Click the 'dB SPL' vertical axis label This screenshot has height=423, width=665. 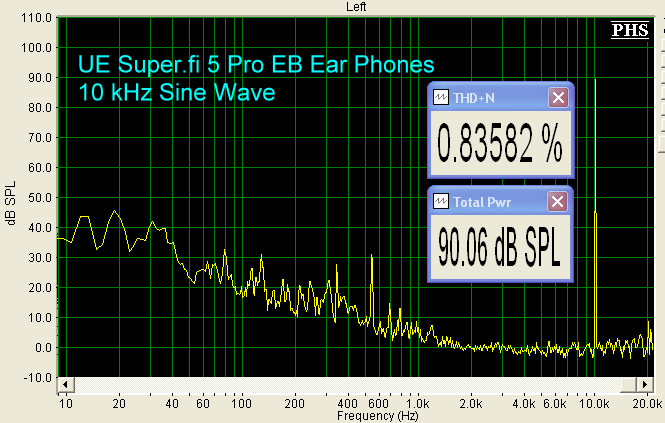[x=11, y=202]
